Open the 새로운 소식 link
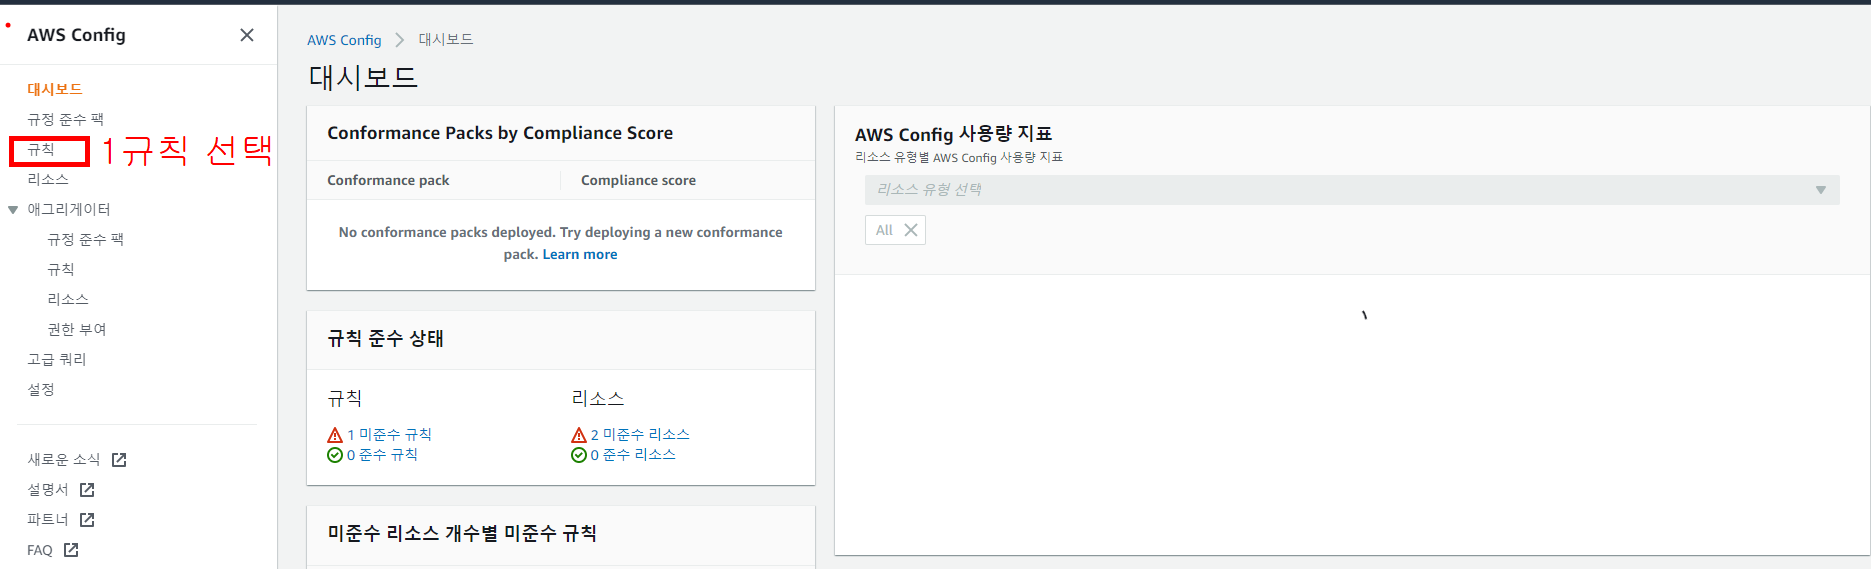 tap(64, 459)
